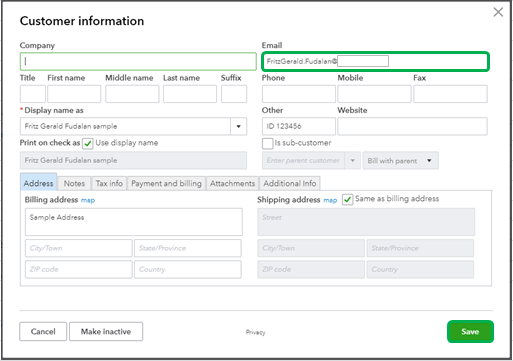Select the Last name field
The image size is (513, 361).
[x=190, y=94]
